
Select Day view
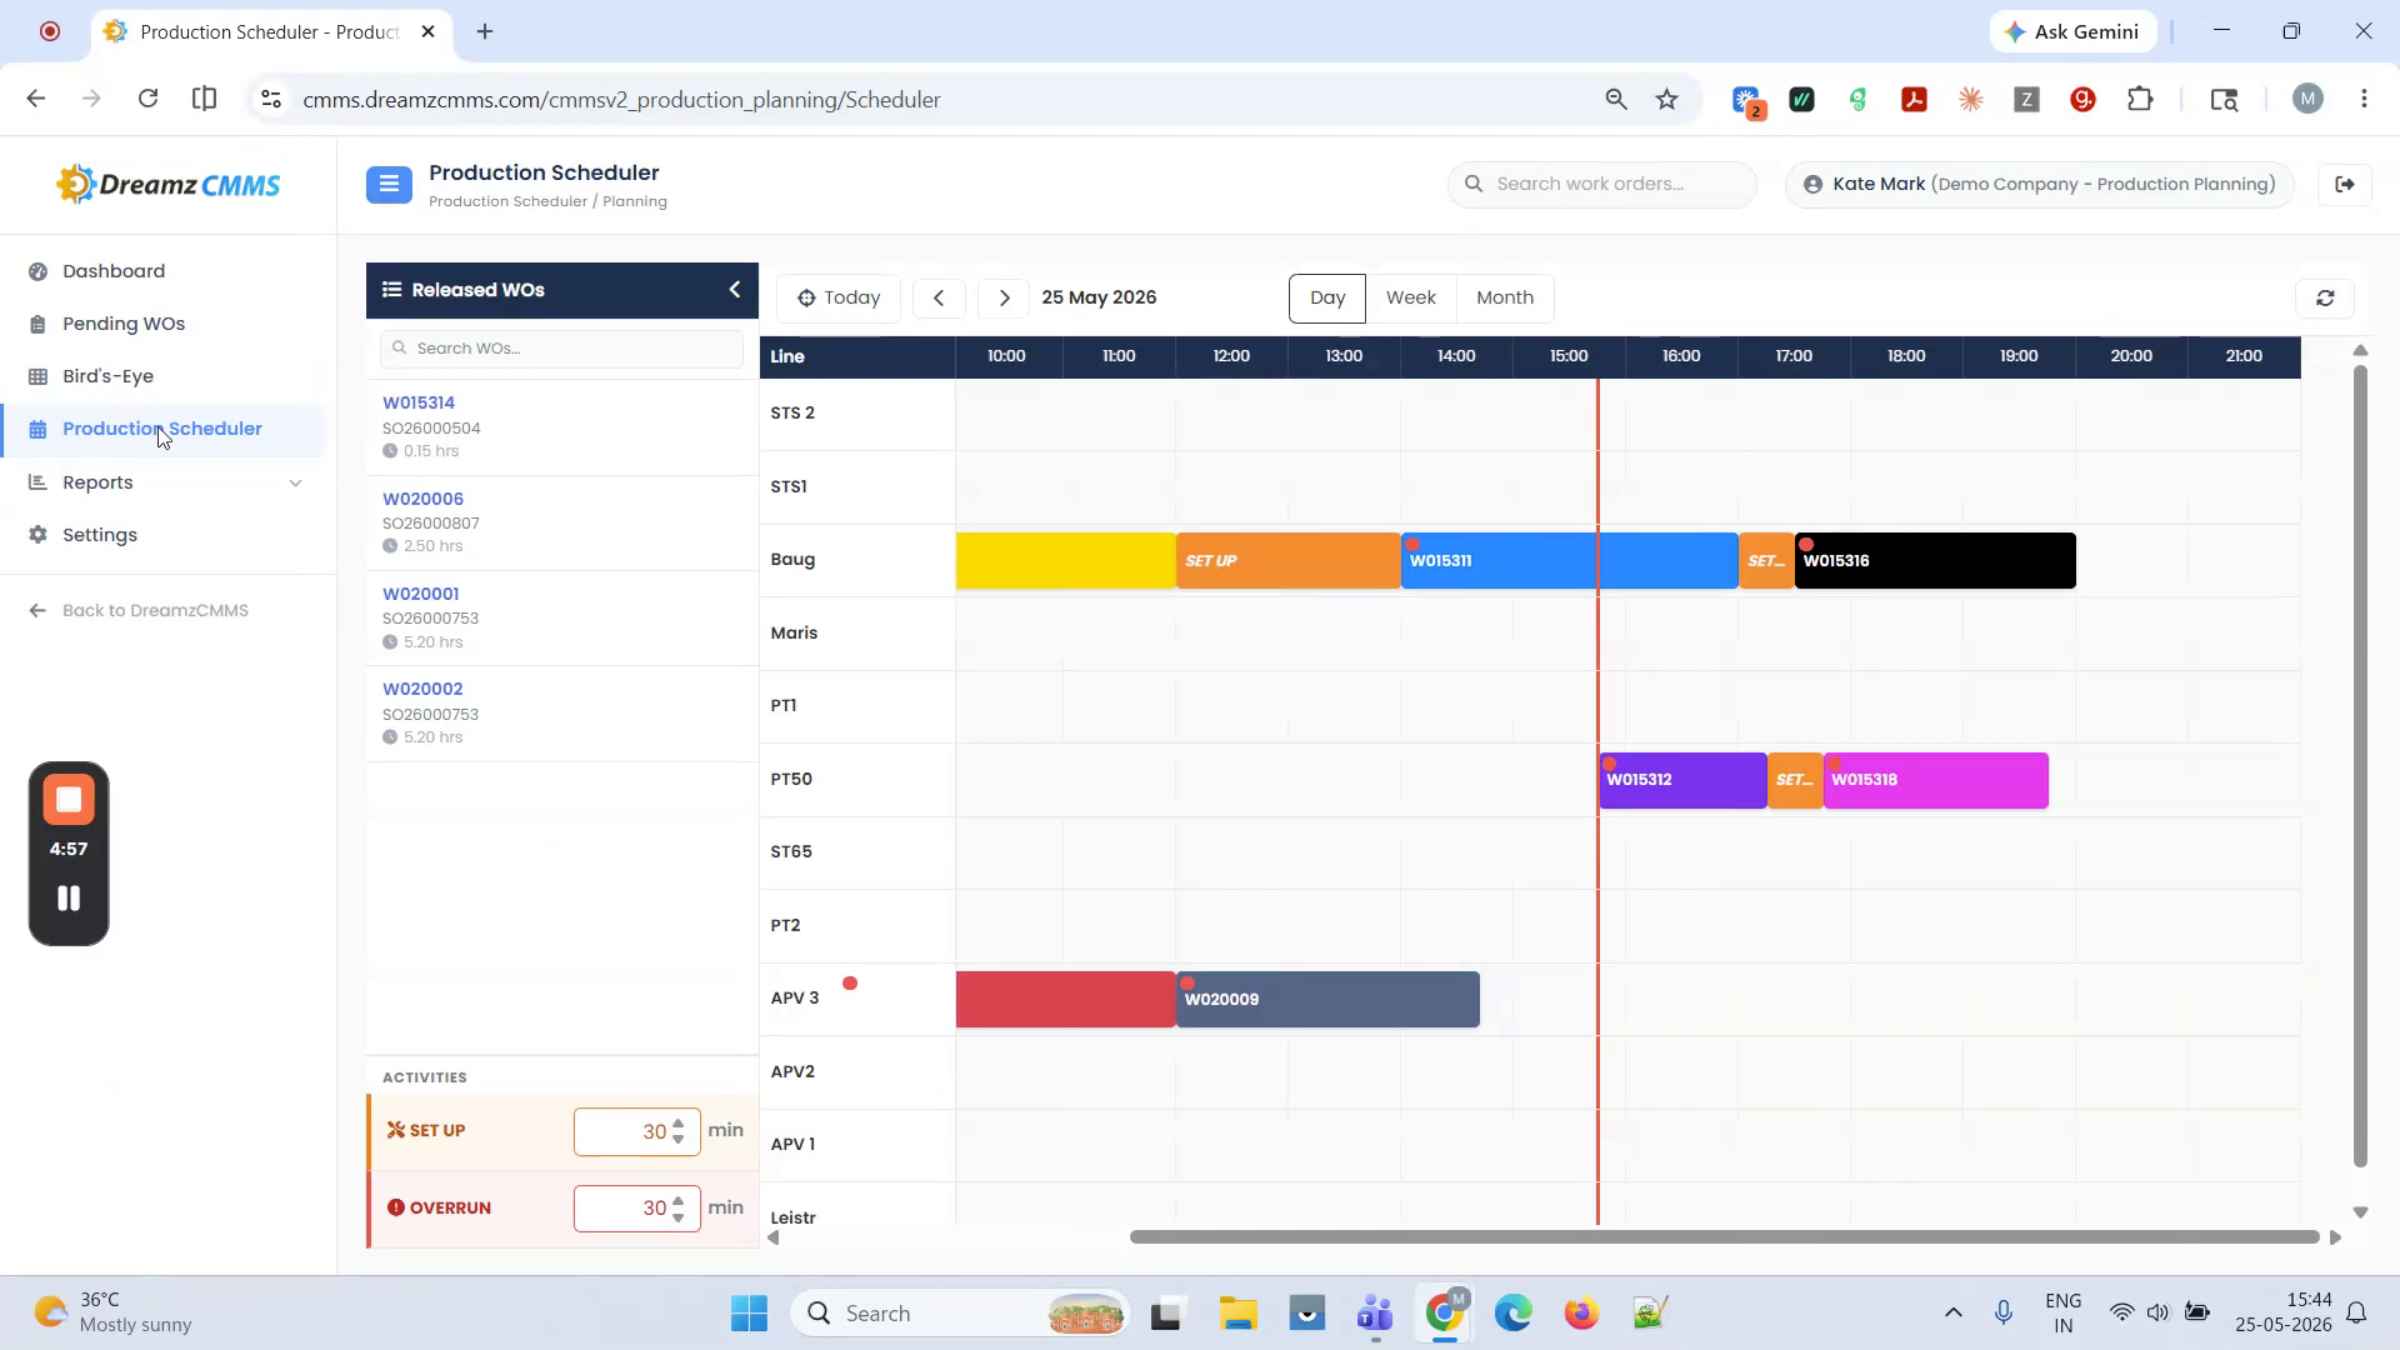pos(1327,298)
